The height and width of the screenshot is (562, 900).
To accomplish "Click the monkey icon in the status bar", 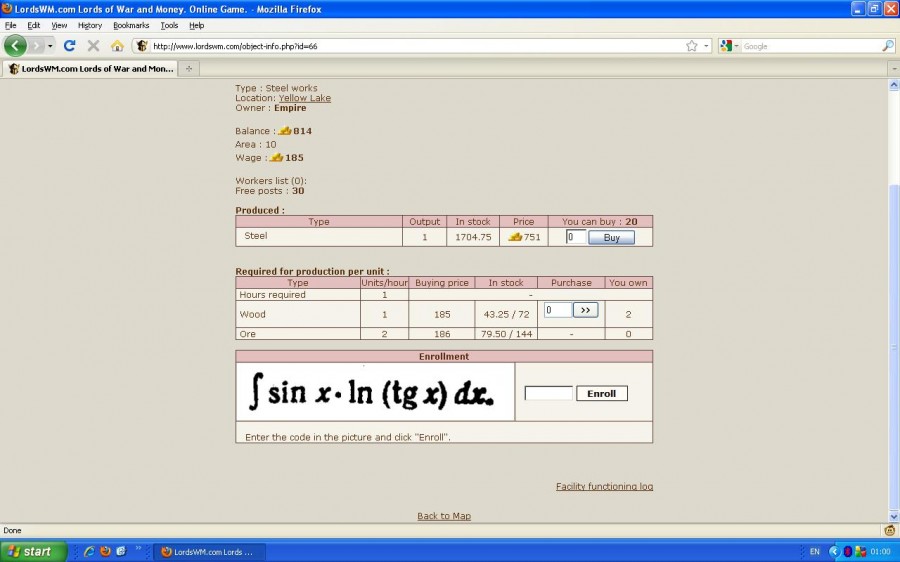I will [890, 530].
